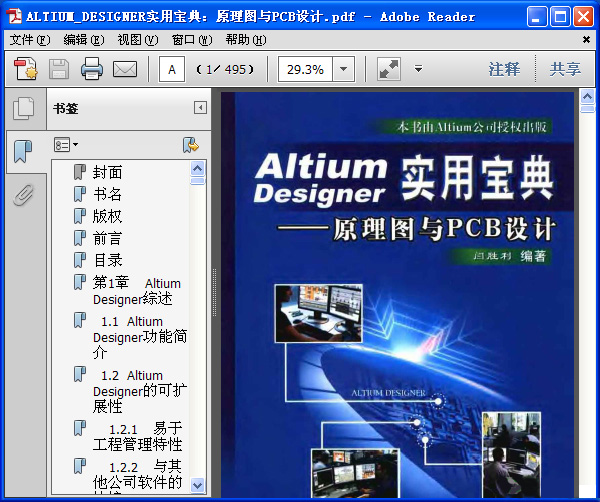
Task: Click the Save file toolbar icon
Action: pyautogui.click(x=59, y=69)
